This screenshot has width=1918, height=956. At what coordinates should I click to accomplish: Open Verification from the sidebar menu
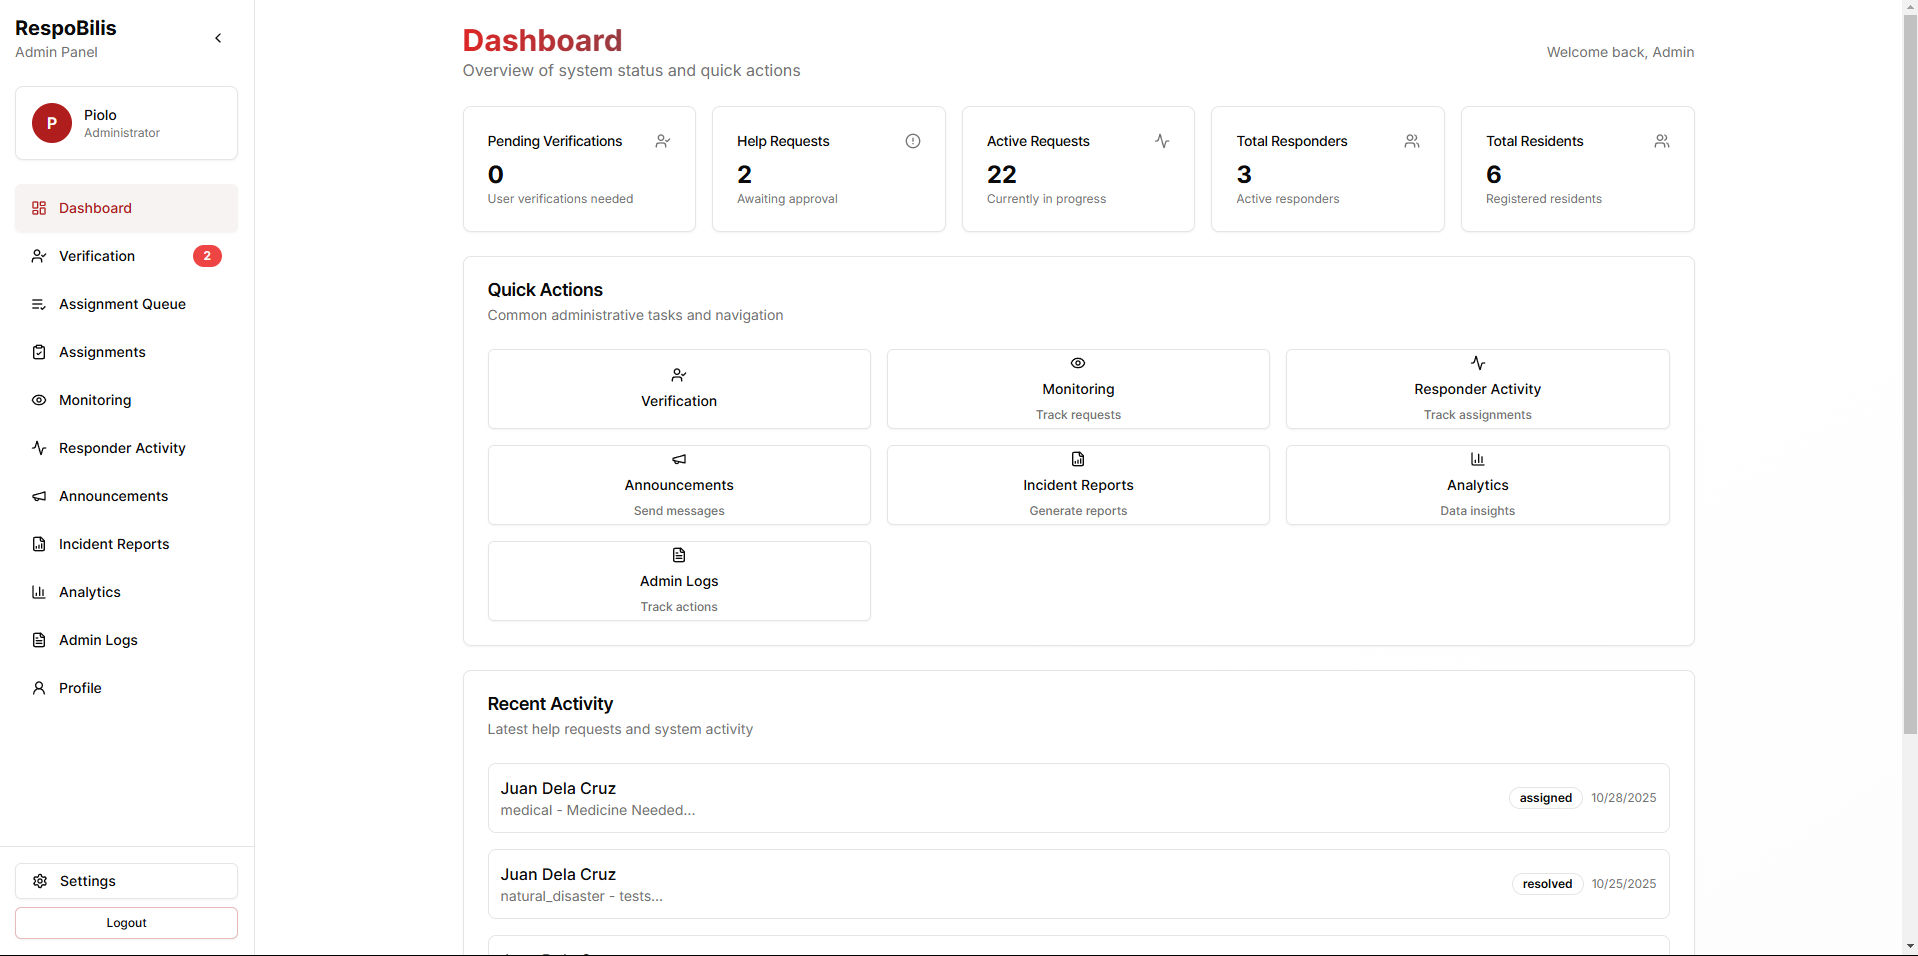pyautogui.click(x=126, y=256)
